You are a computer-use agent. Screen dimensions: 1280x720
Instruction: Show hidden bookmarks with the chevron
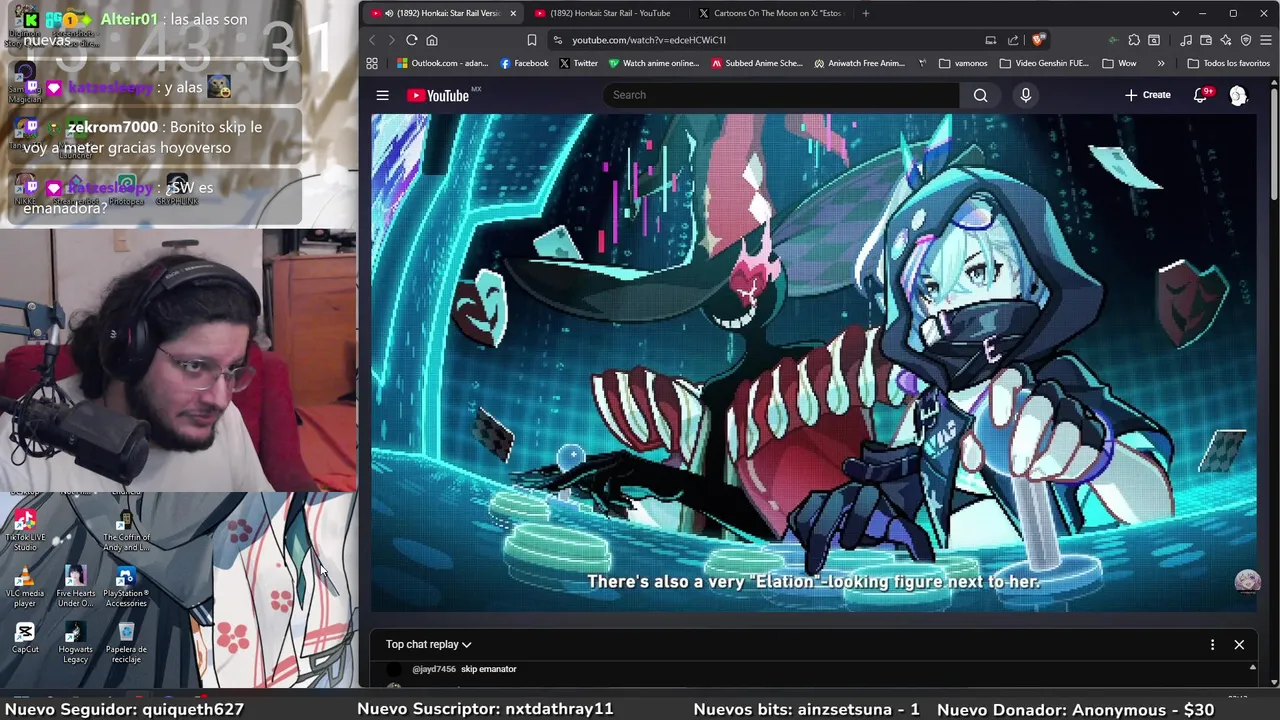[x=1160, y=63]
